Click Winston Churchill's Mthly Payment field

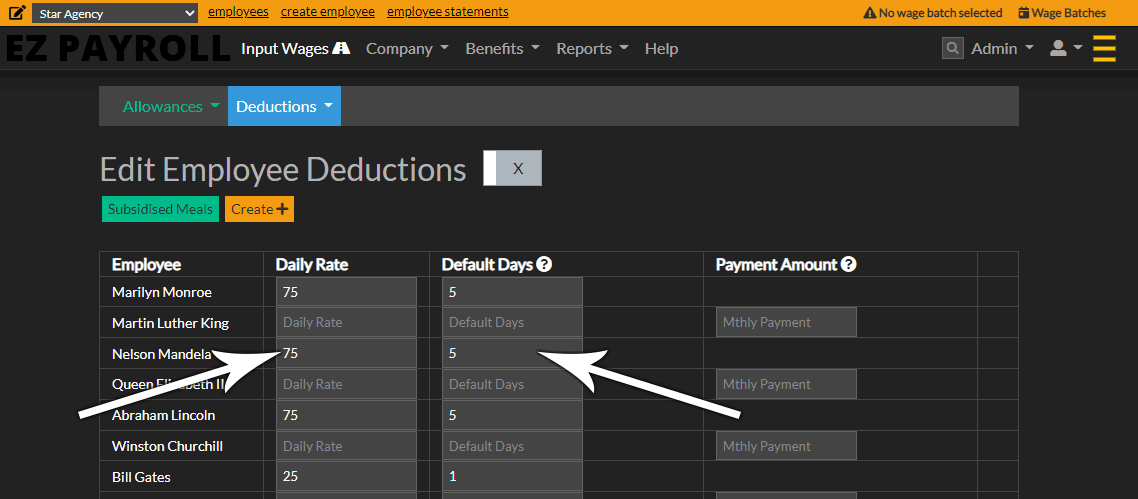(786, 446)
